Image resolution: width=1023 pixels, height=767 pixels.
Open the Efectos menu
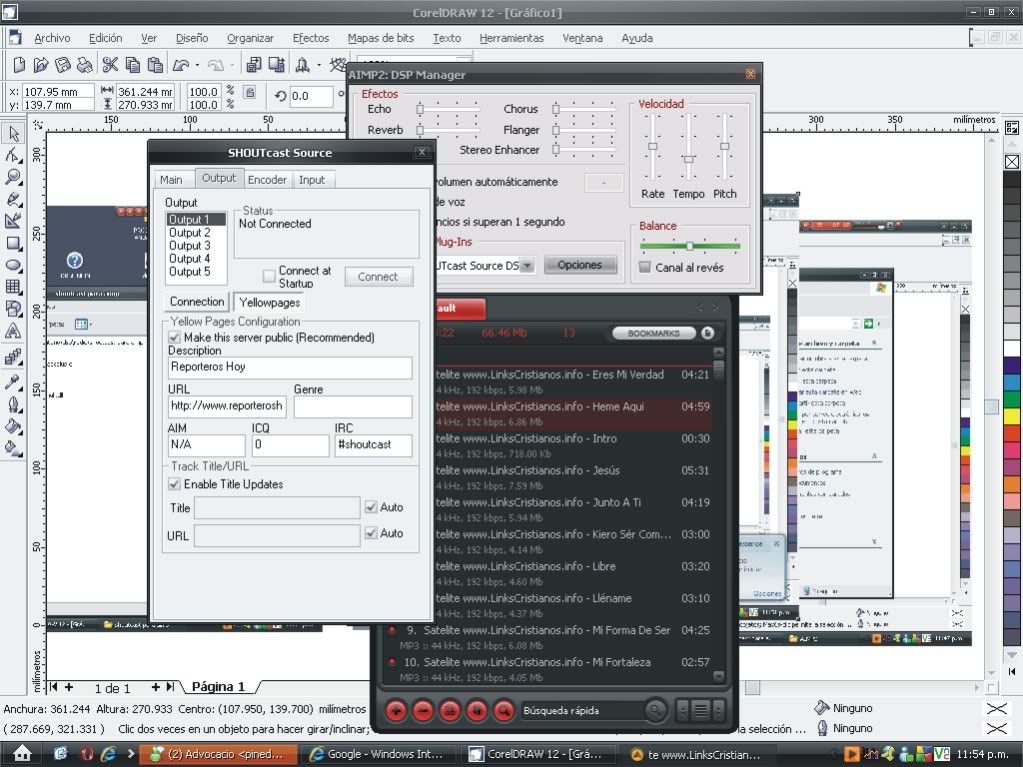tap(311, 38)
